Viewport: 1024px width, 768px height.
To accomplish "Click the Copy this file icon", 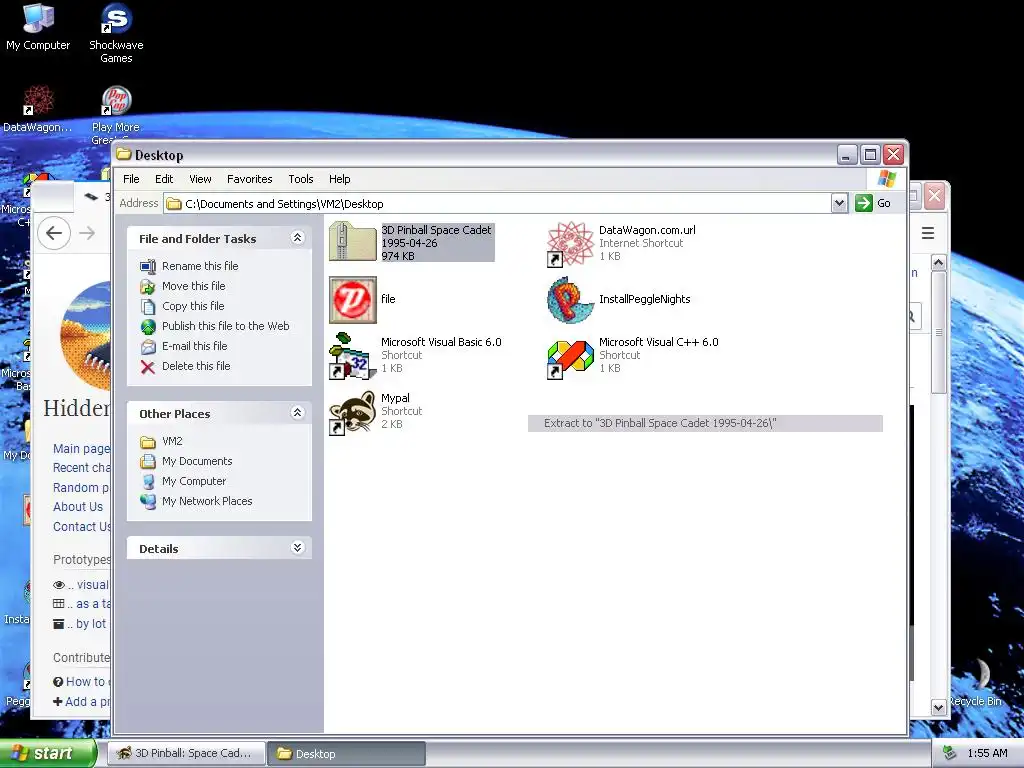I will point(148,306).
